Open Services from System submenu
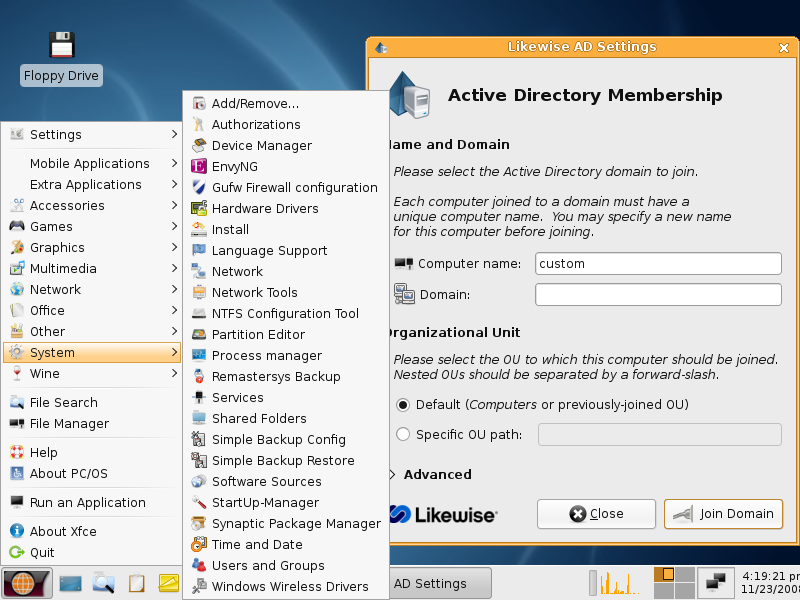 pos(286,397)
